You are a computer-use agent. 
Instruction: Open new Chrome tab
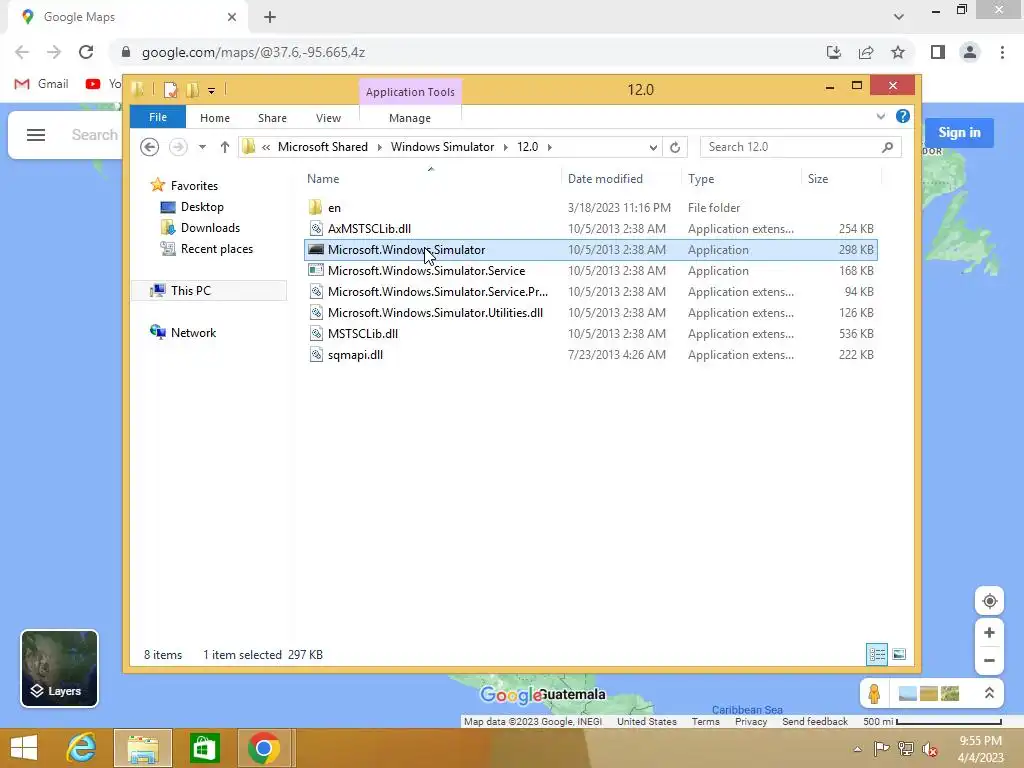(x=270, y=17)
